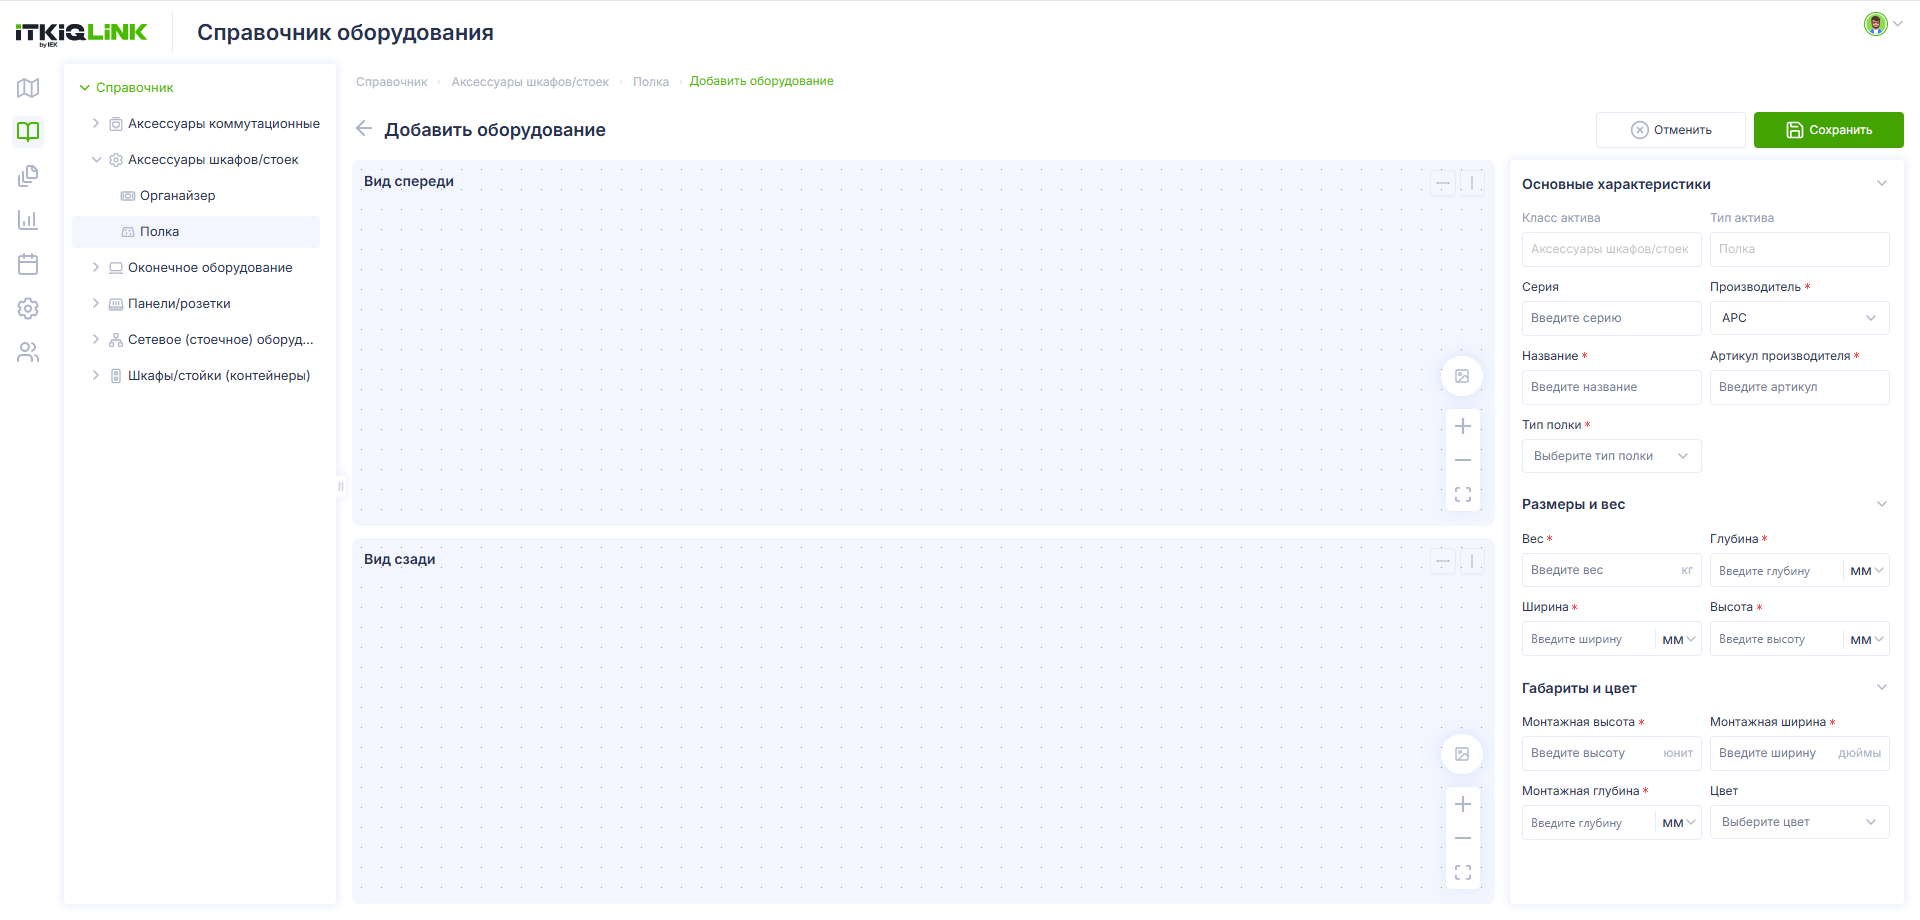Click the back arrow next to Добавить оборудование
The height and width of the screenshot is (920, 1920).
click(364, 129)
